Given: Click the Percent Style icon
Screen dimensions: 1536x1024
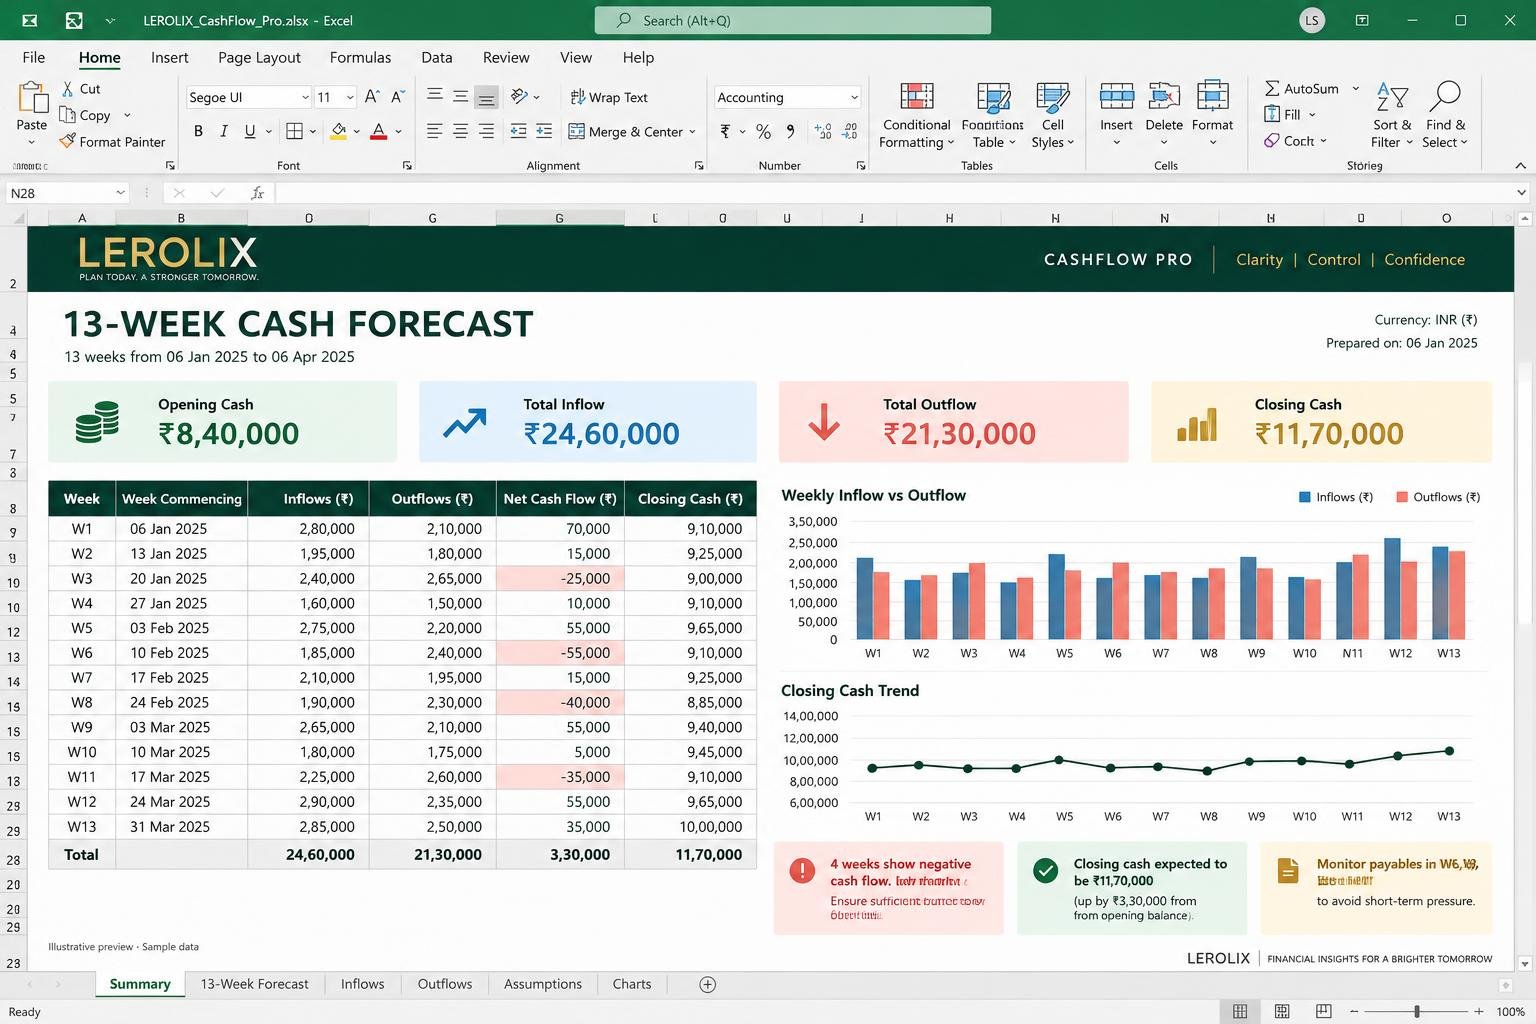Looking at the screenshot, I should click(x=763, y=131).
